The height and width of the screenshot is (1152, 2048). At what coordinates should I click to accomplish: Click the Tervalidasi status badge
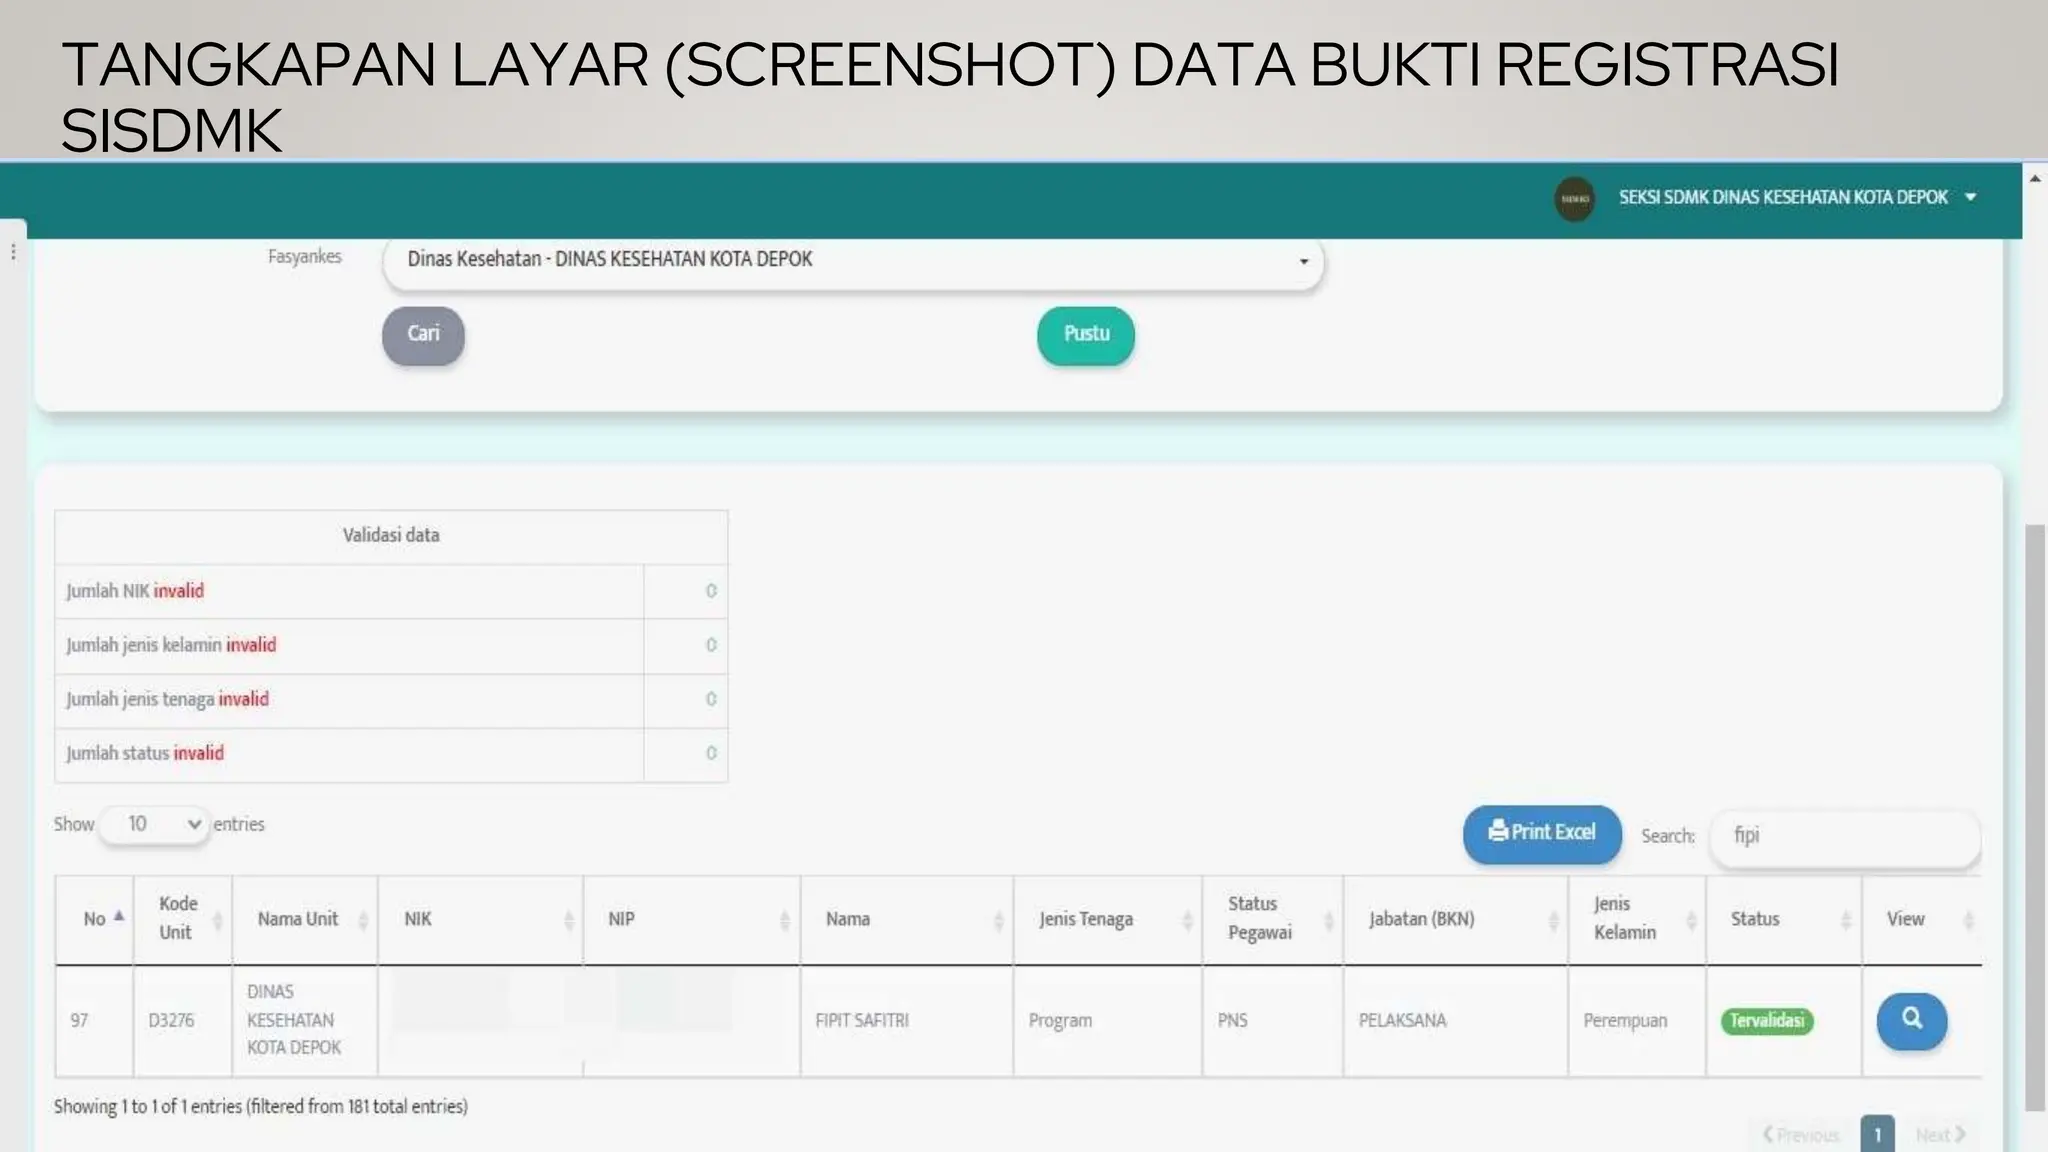tap(1766, 1021)
